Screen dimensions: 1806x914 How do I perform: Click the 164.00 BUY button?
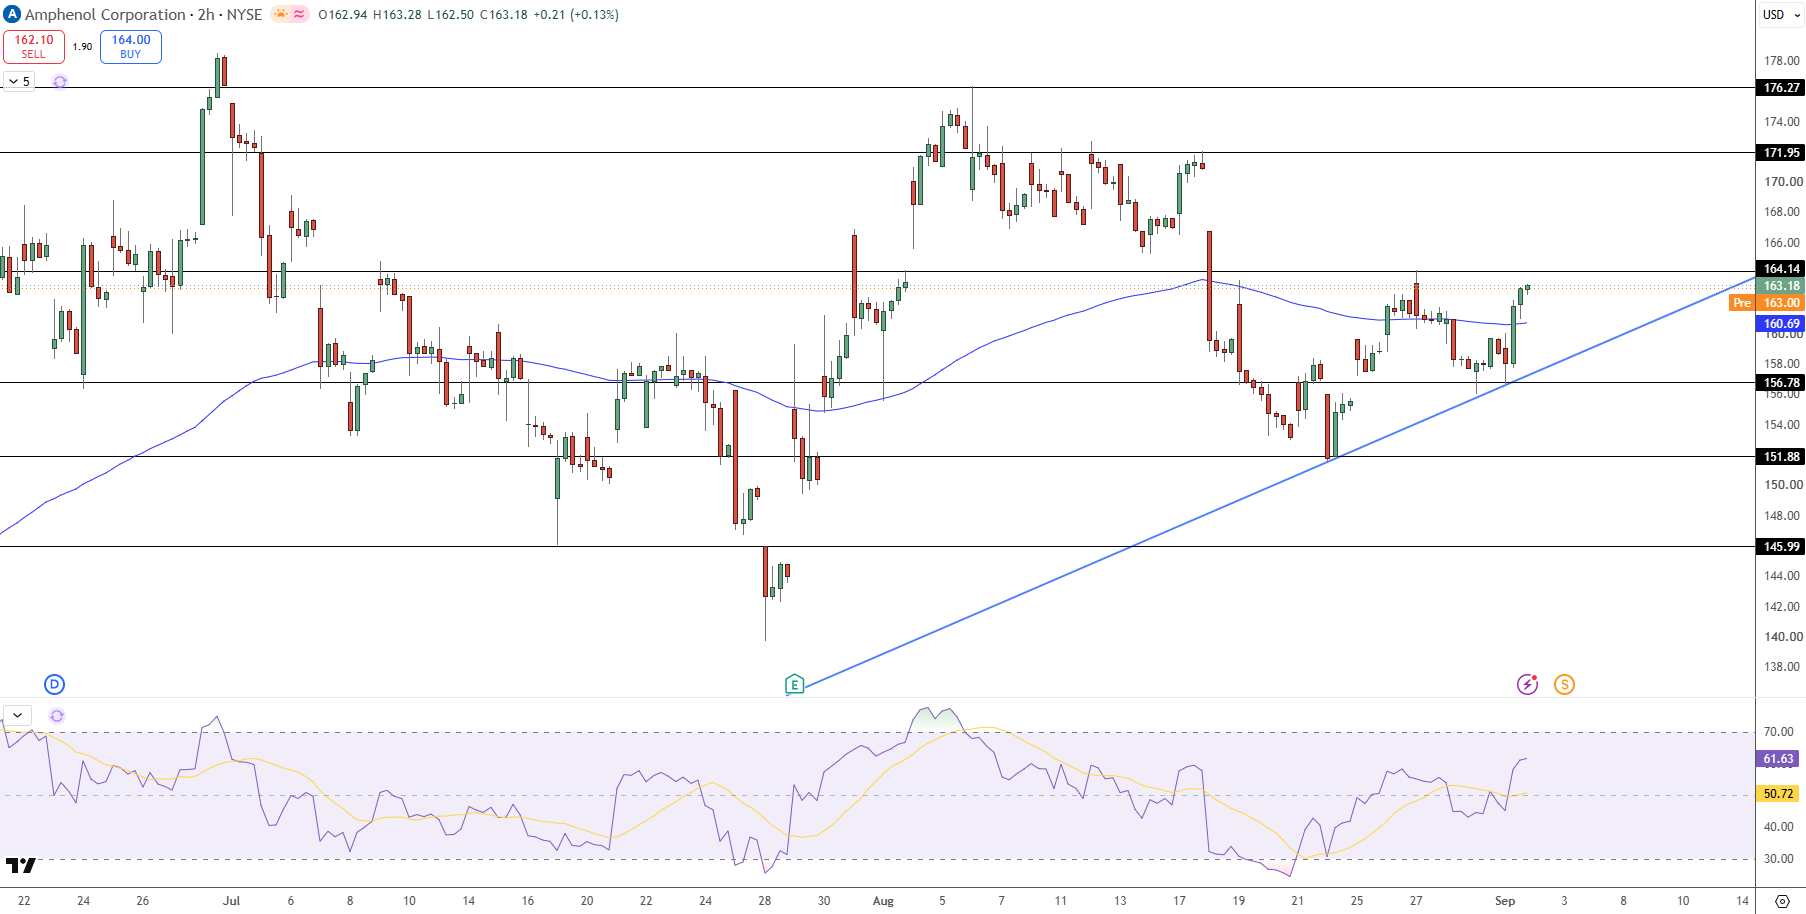131,46
